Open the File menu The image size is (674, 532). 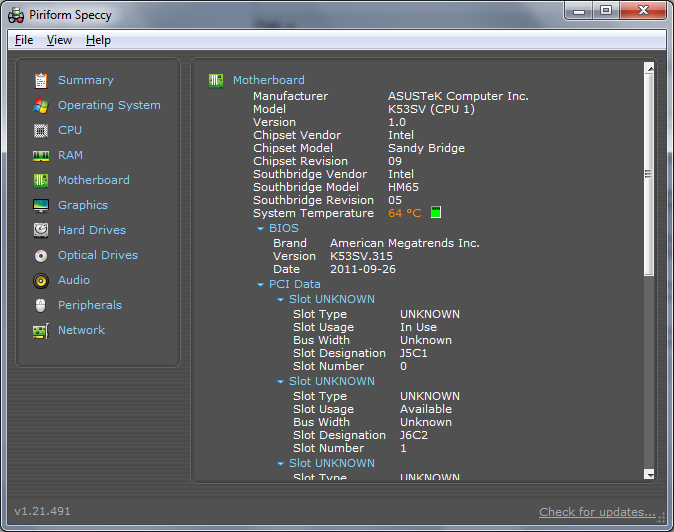(x=24, y=40)
